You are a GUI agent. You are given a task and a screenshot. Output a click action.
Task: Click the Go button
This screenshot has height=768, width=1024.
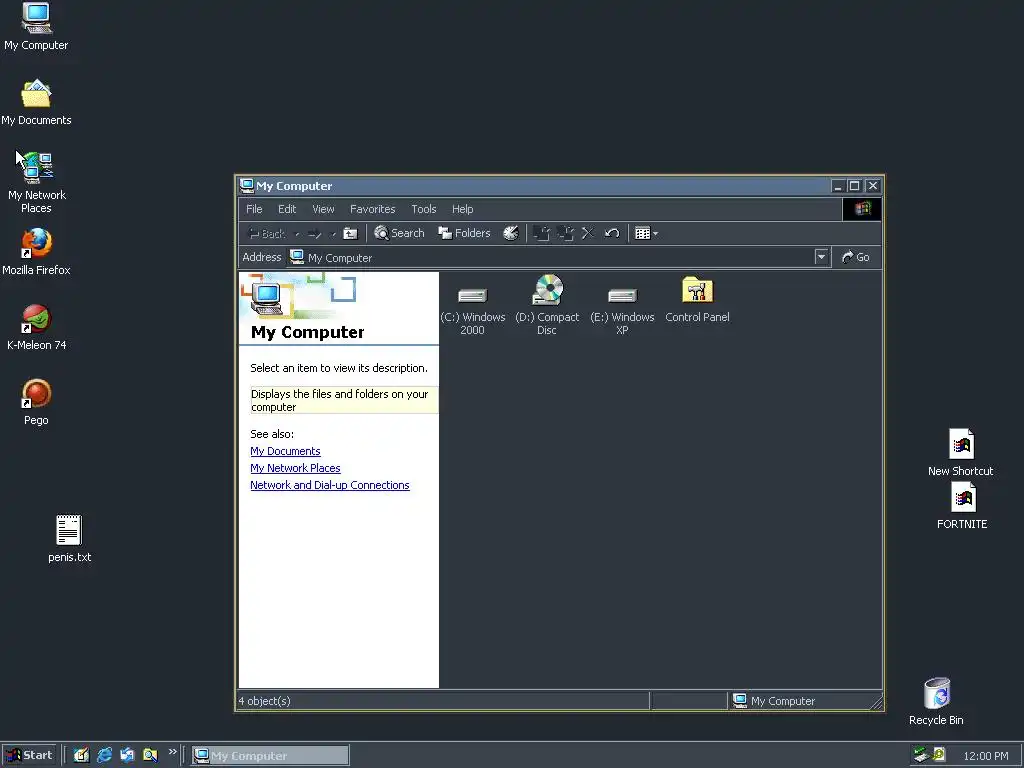(856, 257)
